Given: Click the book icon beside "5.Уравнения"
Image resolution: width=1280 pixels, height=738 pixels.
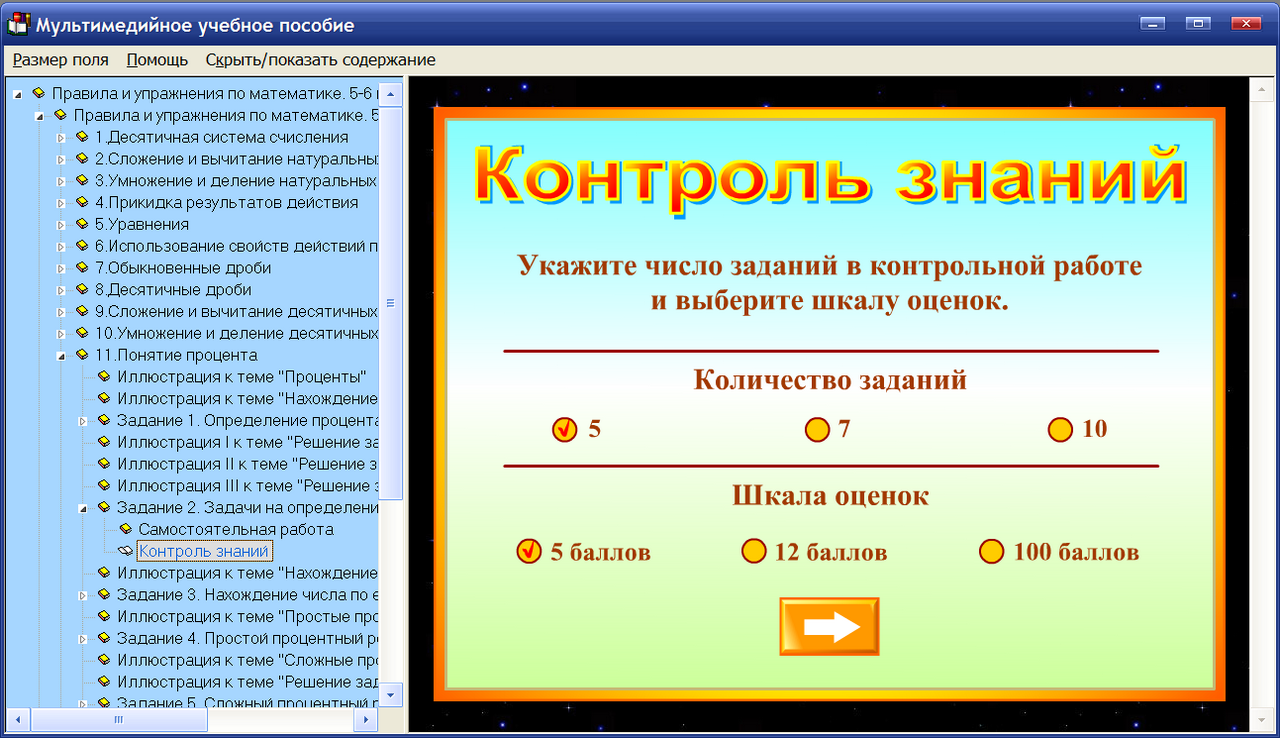Looking at the screenshot, I should click(x=80, y=225).
